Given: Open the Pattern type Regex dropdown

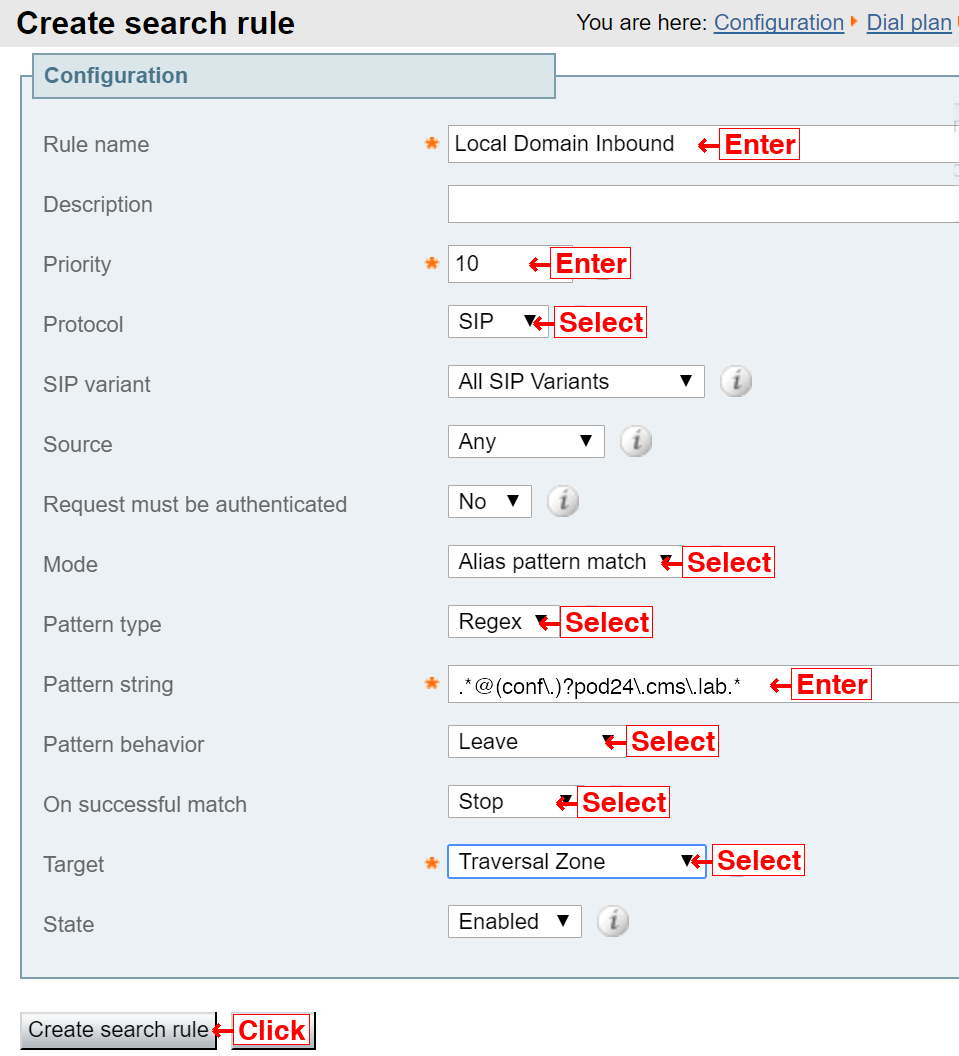Looking at the screenshot, I should [x=504, y=622].
